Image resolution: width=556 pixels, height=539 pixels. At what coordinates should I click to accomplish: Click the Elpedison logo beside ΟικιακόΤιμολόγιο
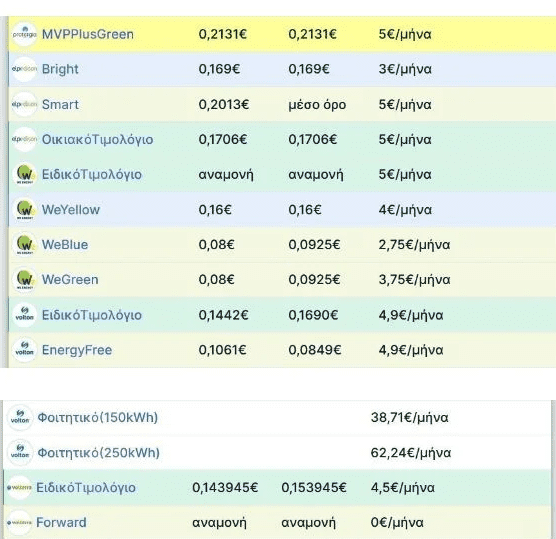coord(24,139)
